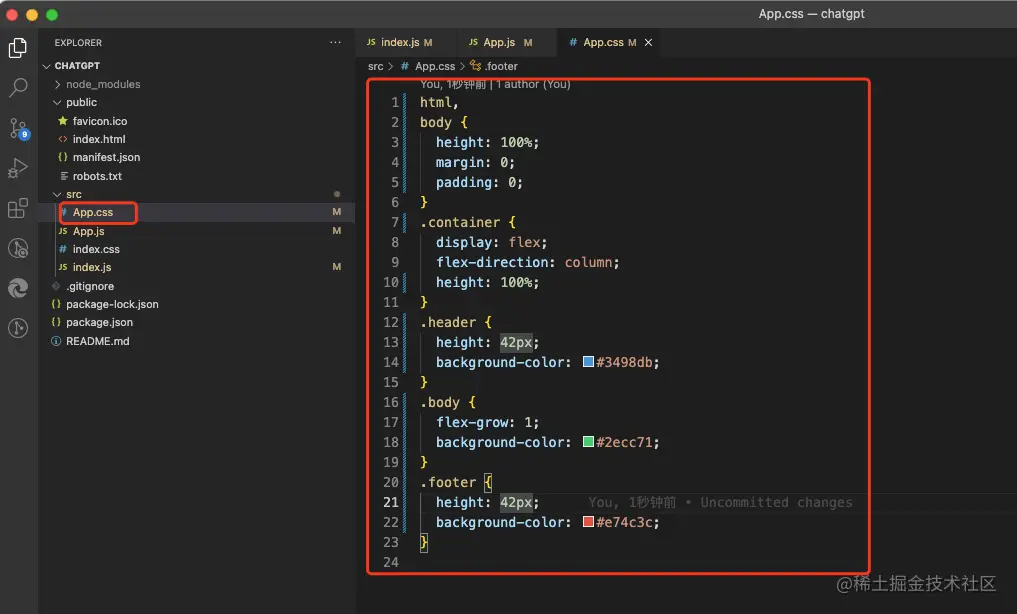The height and width of the screenshot is (614, 1017).
Task: Select App.css in the src folder
Action: pos(92,213)
